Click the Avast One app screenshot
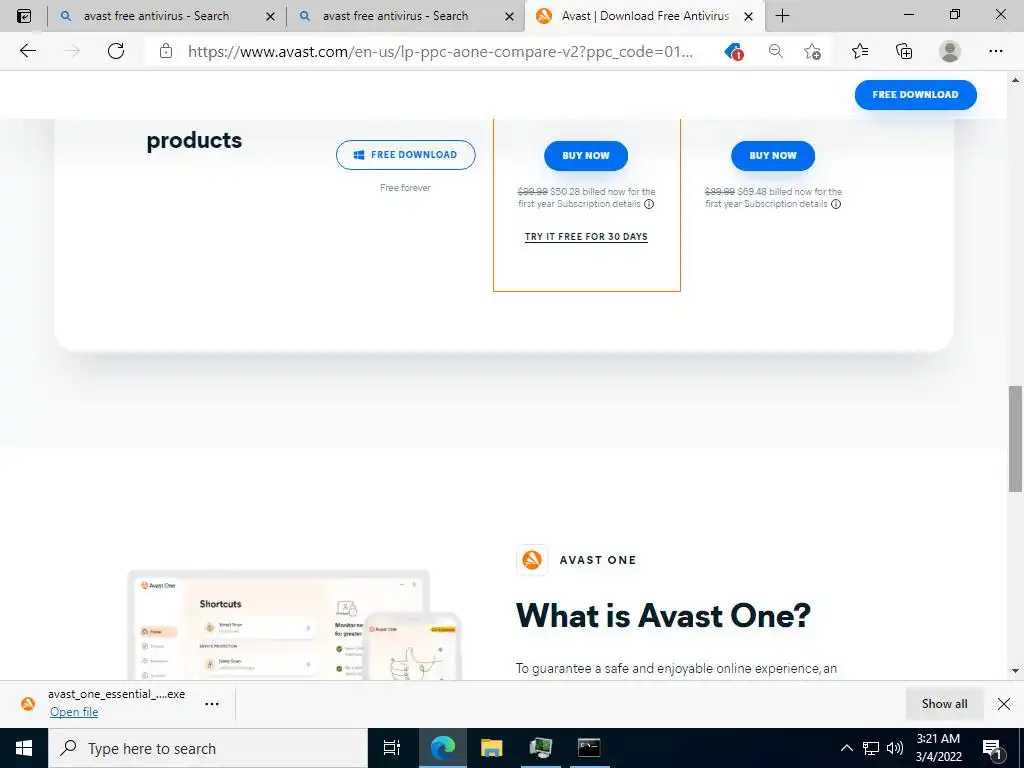Screen dimensions: 1024x768 click(x=295, y=624)
